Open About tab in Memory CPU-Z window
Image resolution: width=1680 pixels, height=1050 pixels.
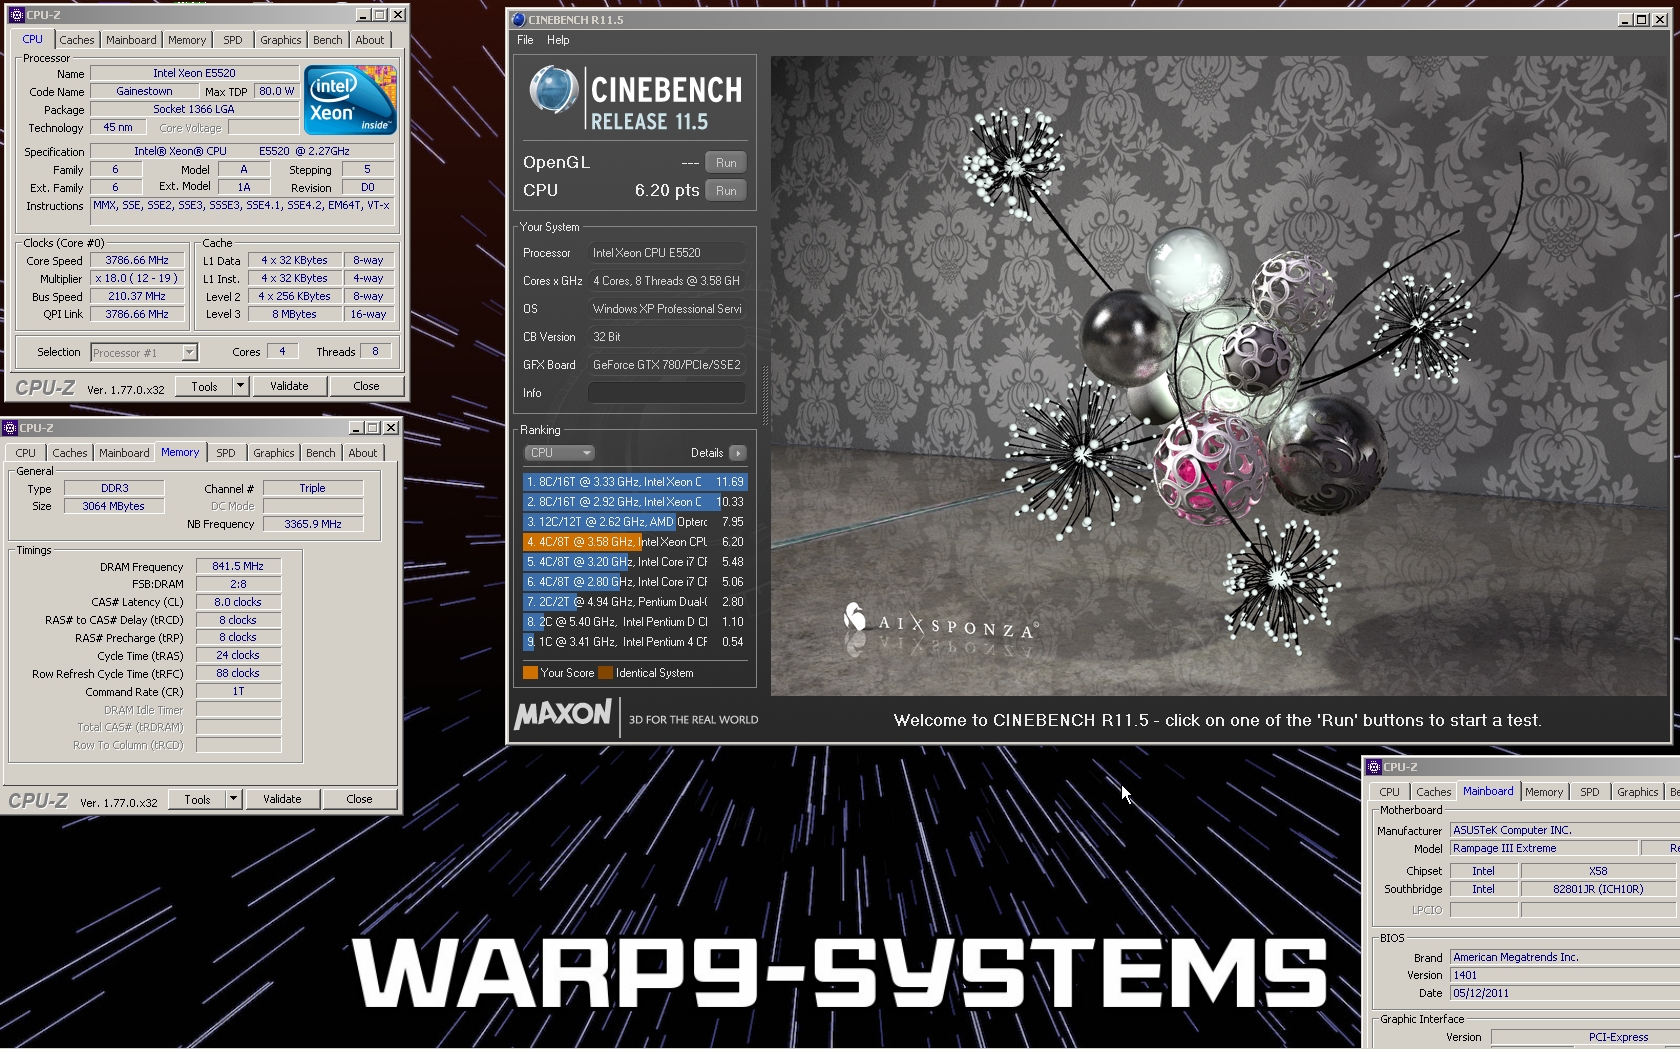[362, 453]
